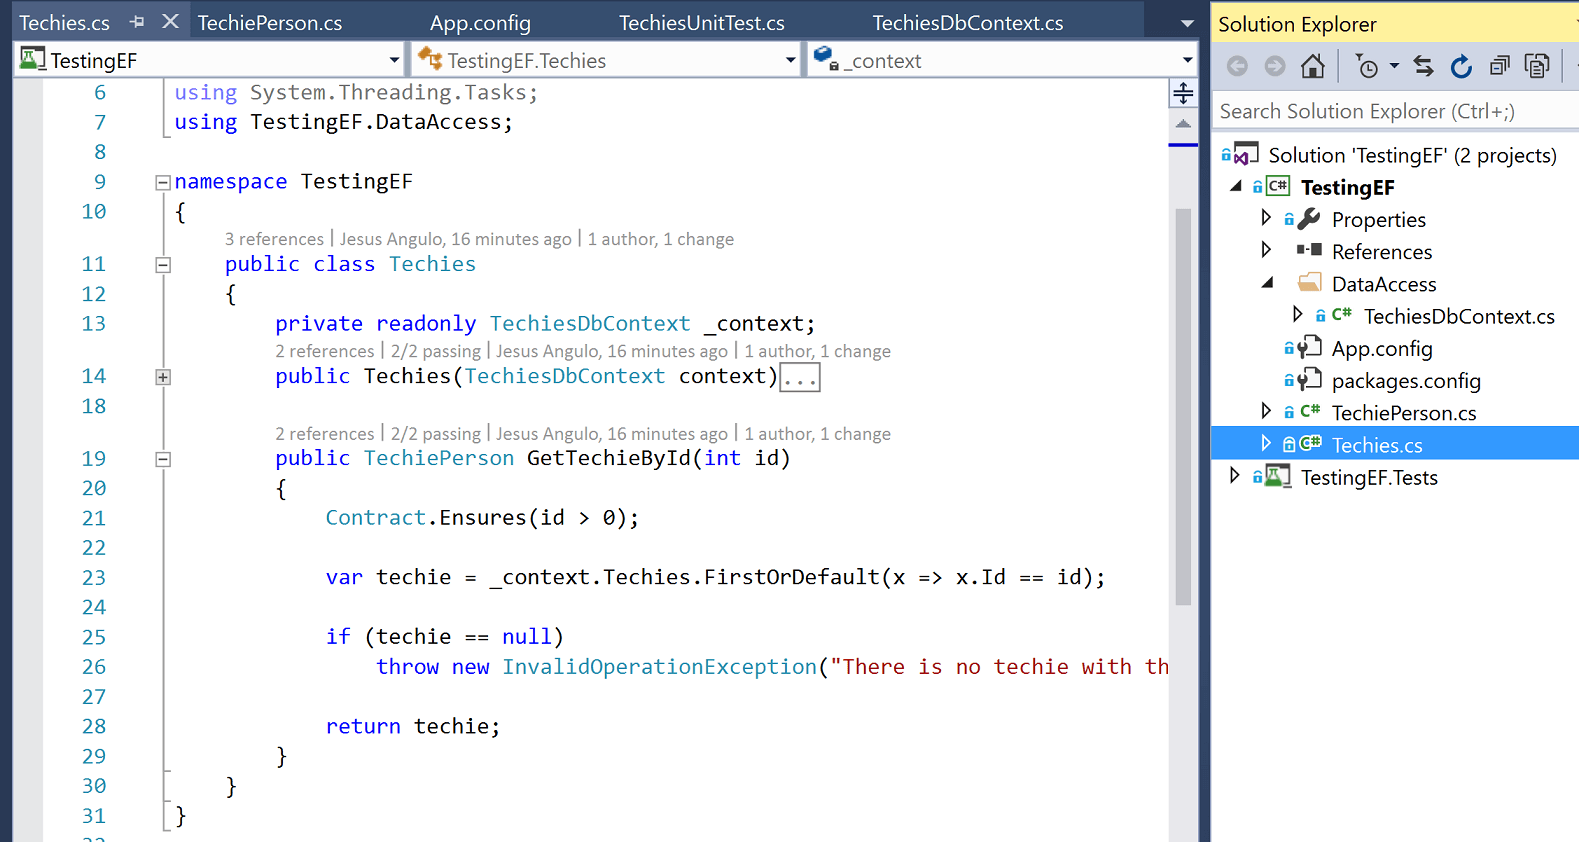Click the DataAccess folder icon

tap(1309, 282)
